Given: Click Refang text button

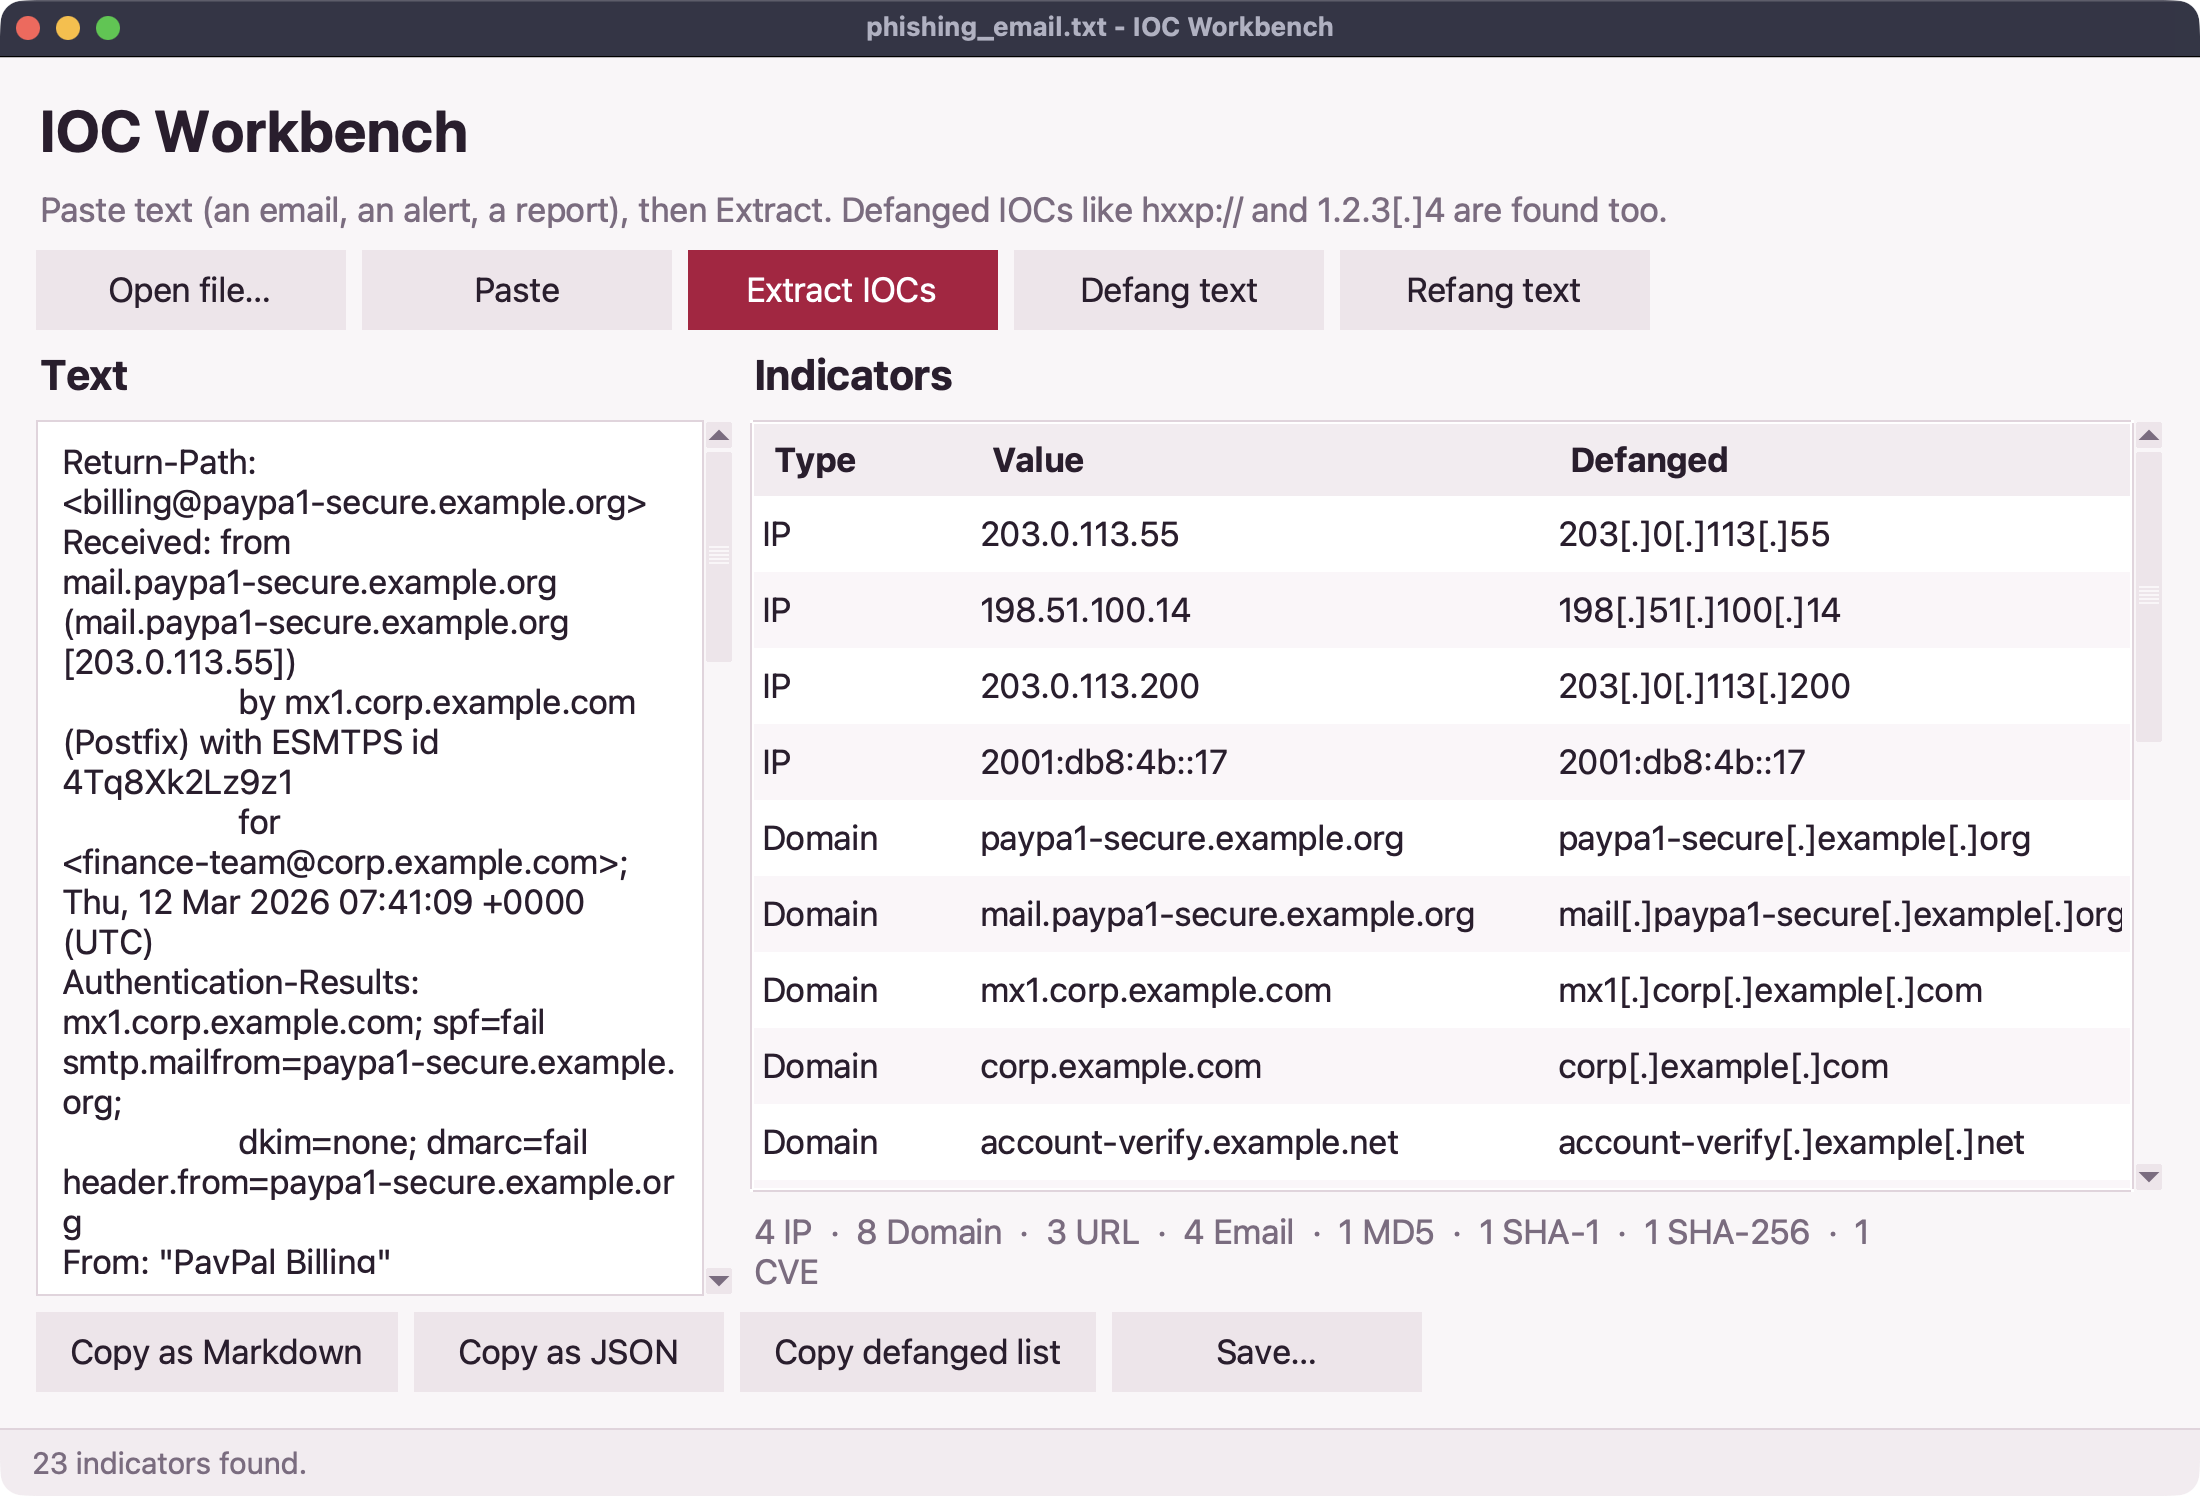Looking at the screenshot, I should [x=1494, y=290].
